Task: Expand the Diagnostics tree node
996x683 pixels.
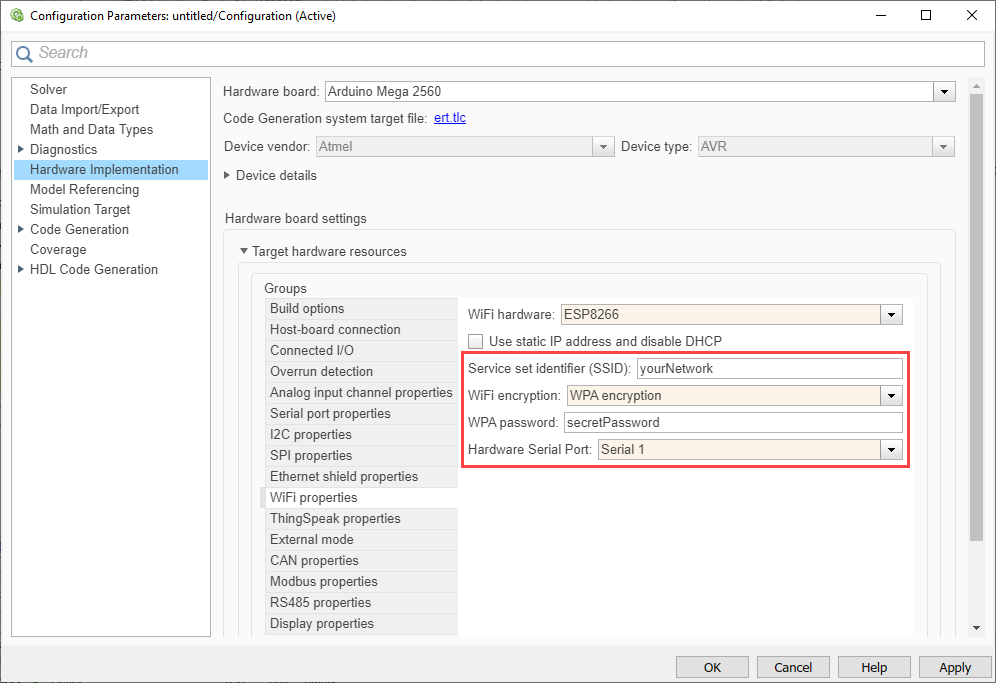Action: (x=21, y=150)
